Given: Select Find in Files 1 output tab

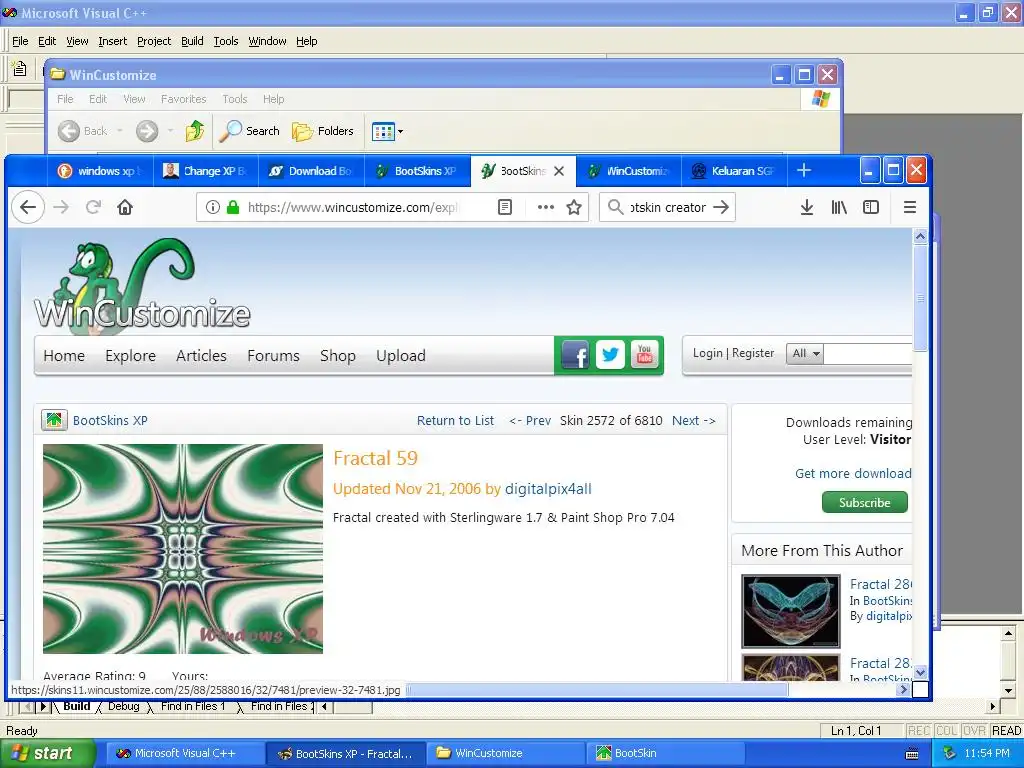Looking at the screenshot, I should point(193,706).
